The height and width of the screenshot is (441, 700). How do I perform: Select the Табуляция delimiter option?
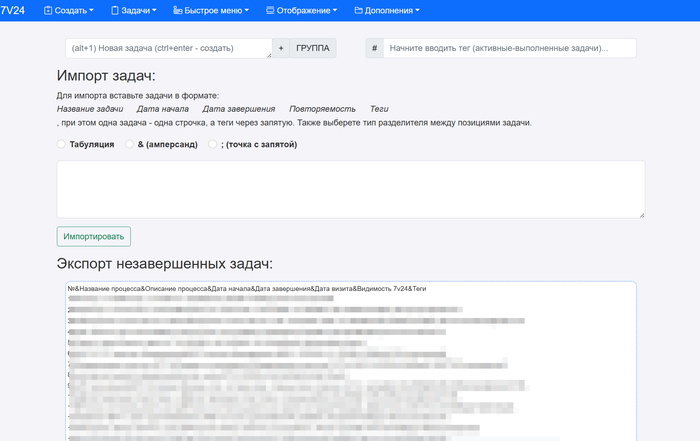[62, 144]
